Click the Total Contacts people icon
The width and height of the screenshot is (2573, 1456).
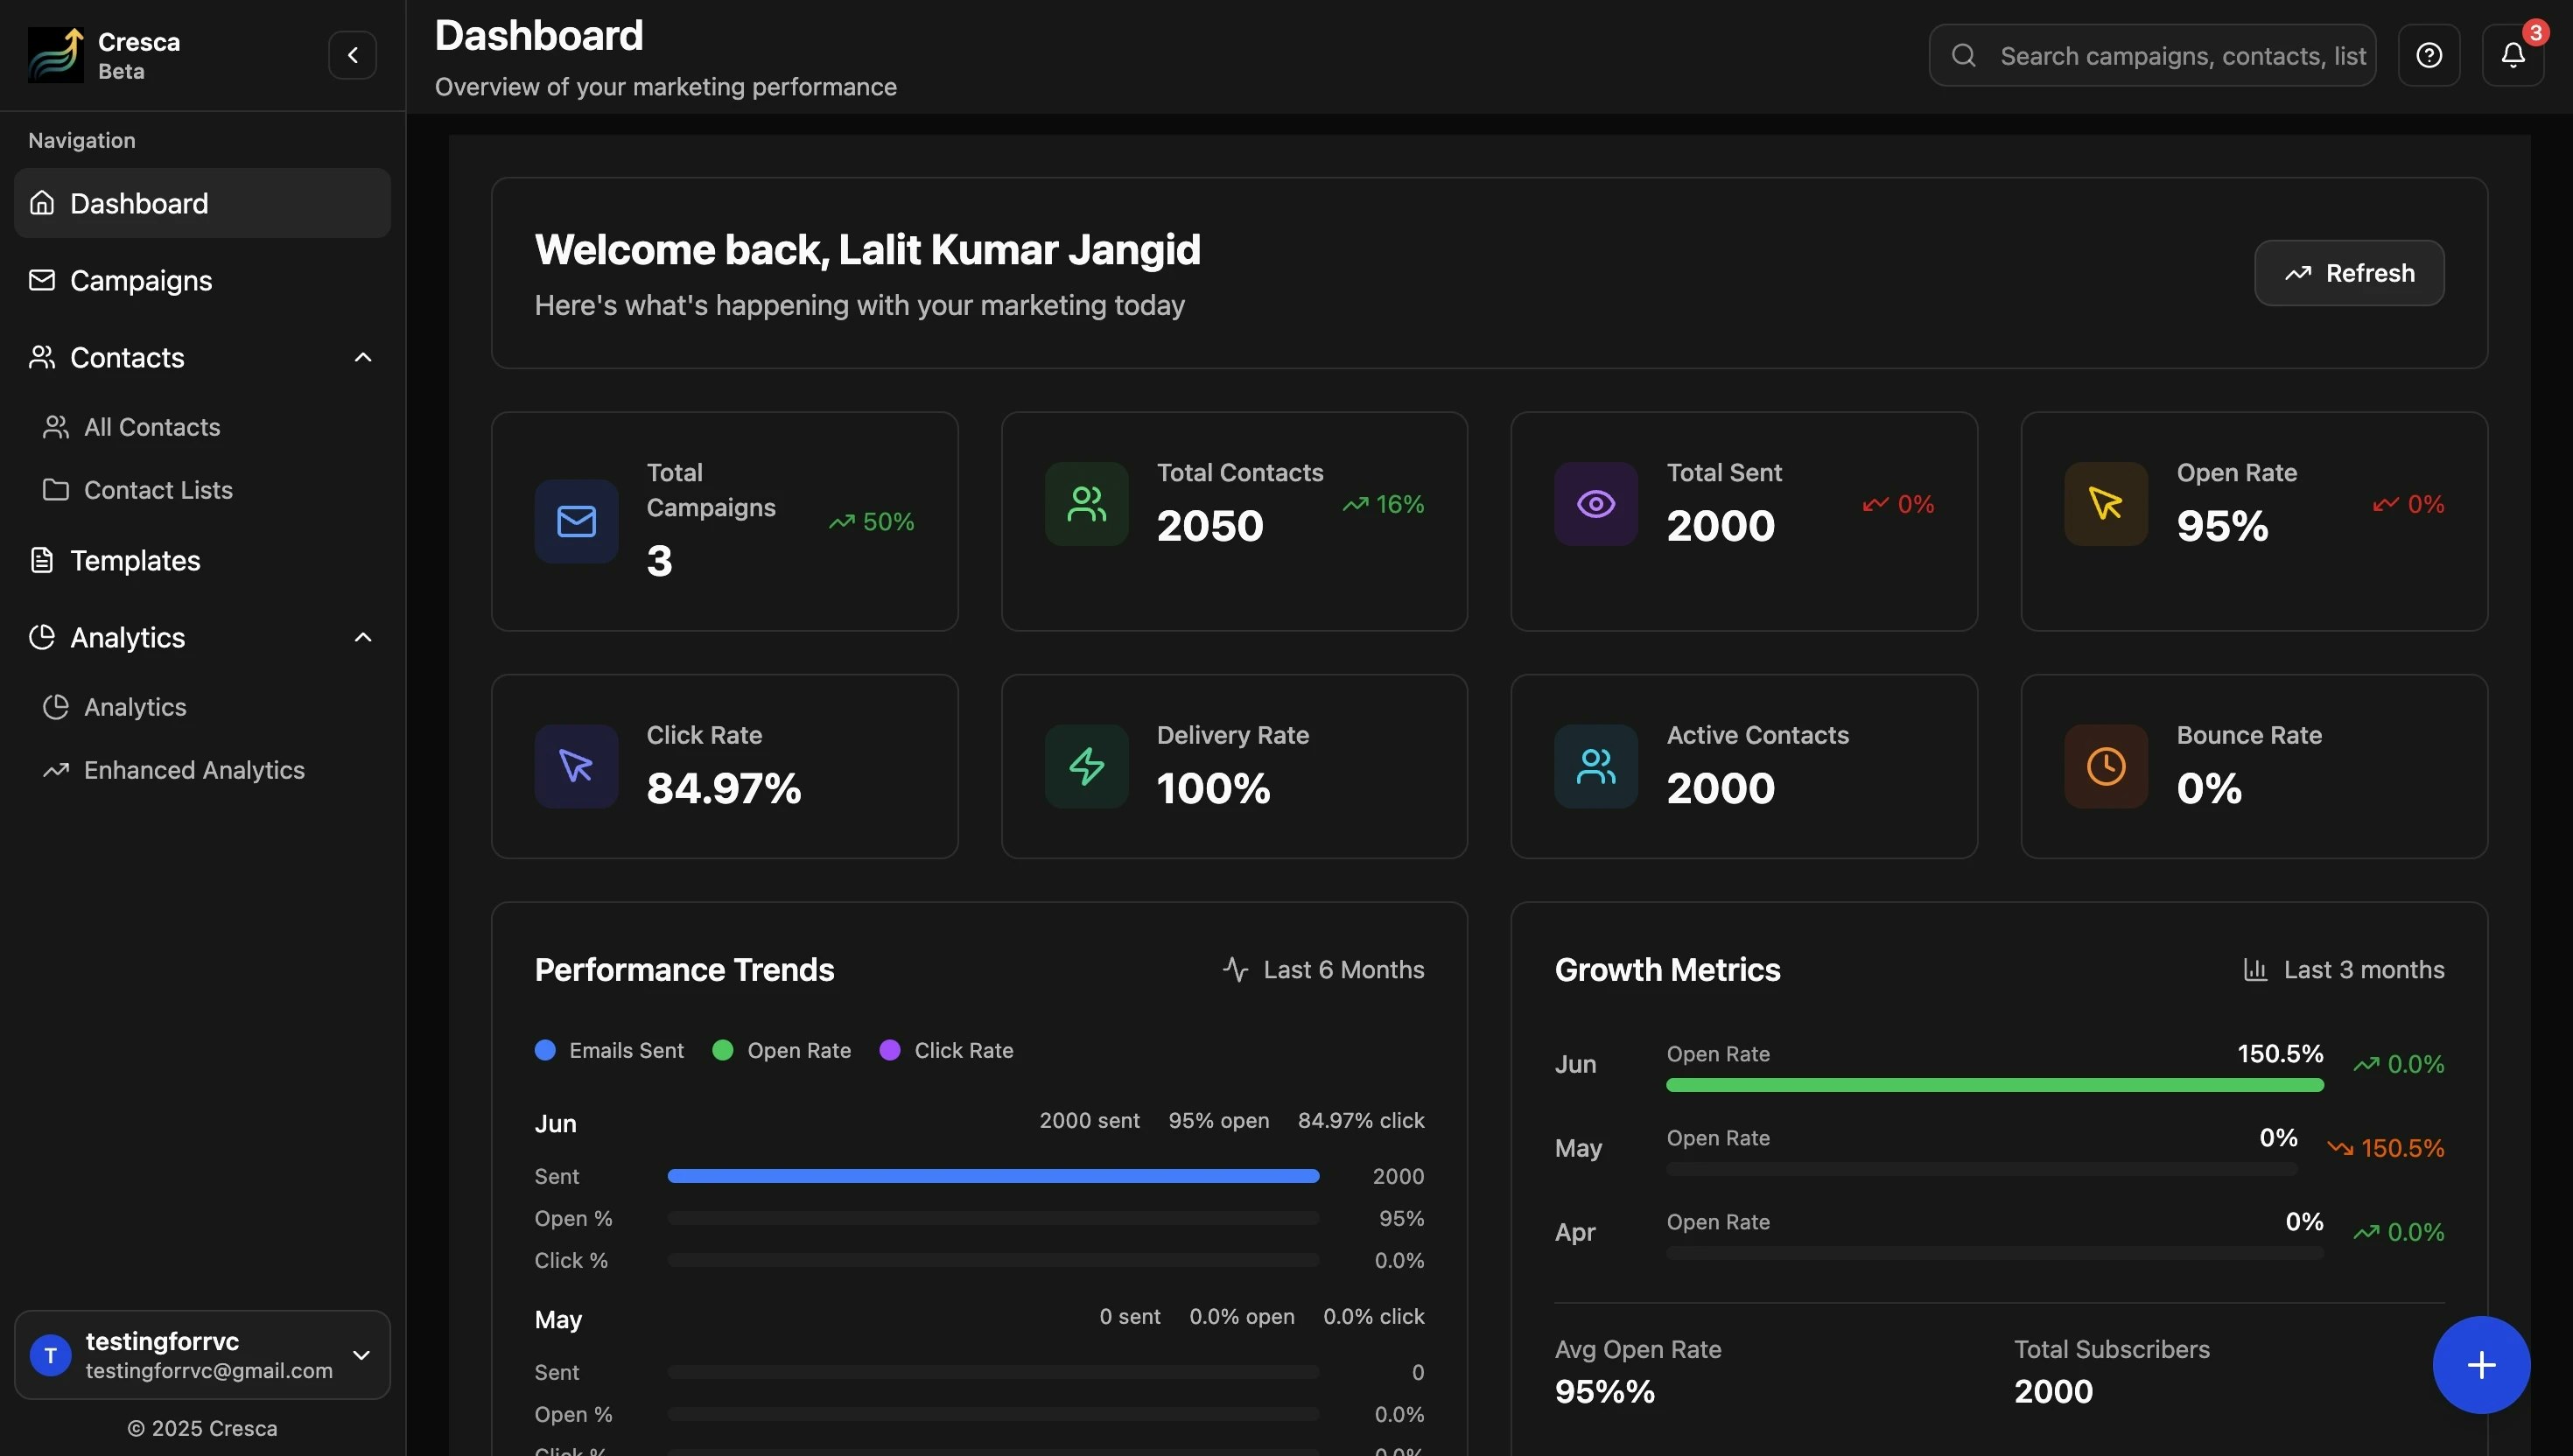click(1086, 504)
